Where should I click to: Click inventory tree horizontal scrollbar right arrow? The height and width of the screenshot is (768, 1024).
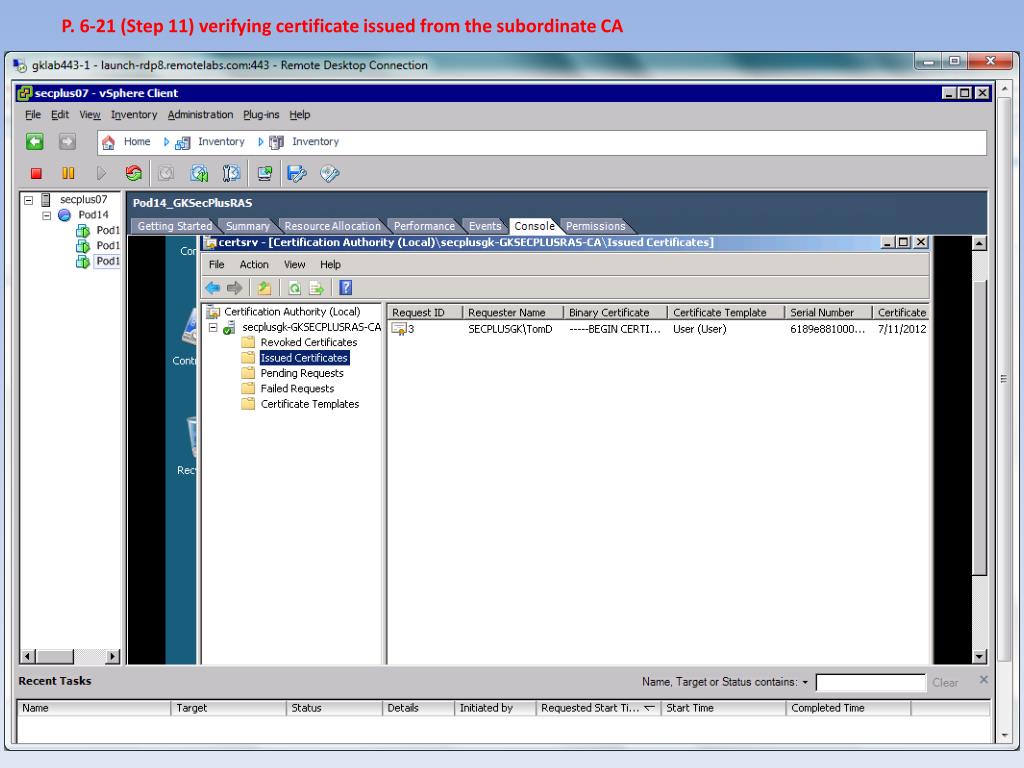(x=113, y=656)
